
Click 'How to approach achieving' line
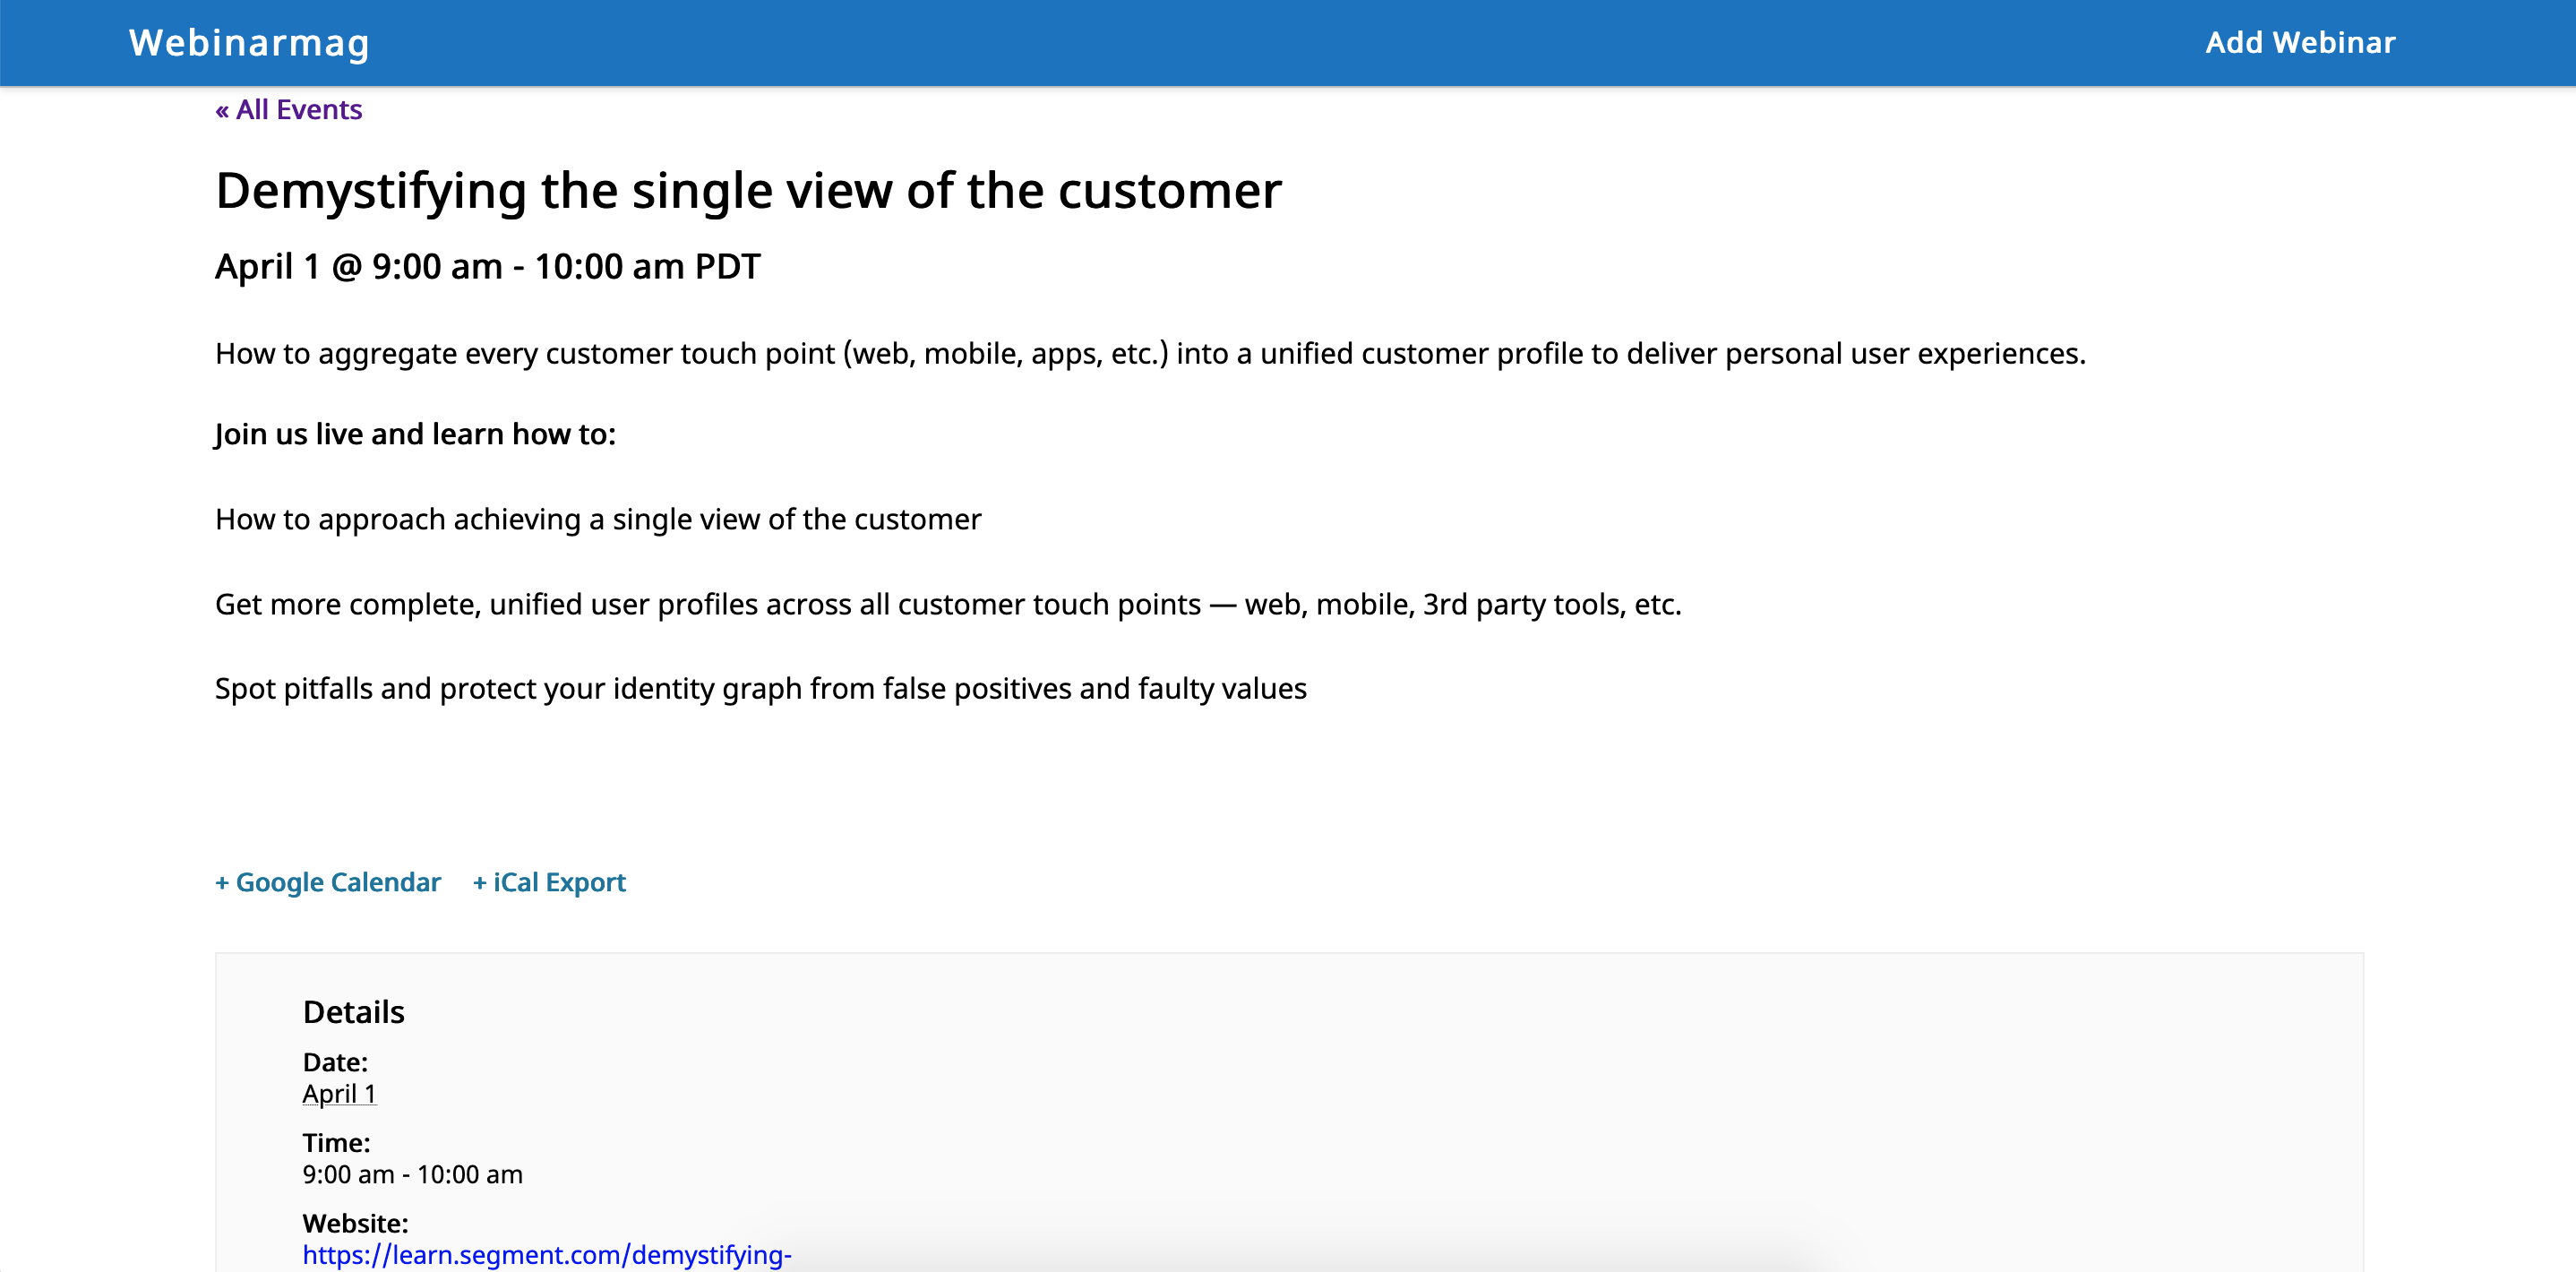(598, 519)
